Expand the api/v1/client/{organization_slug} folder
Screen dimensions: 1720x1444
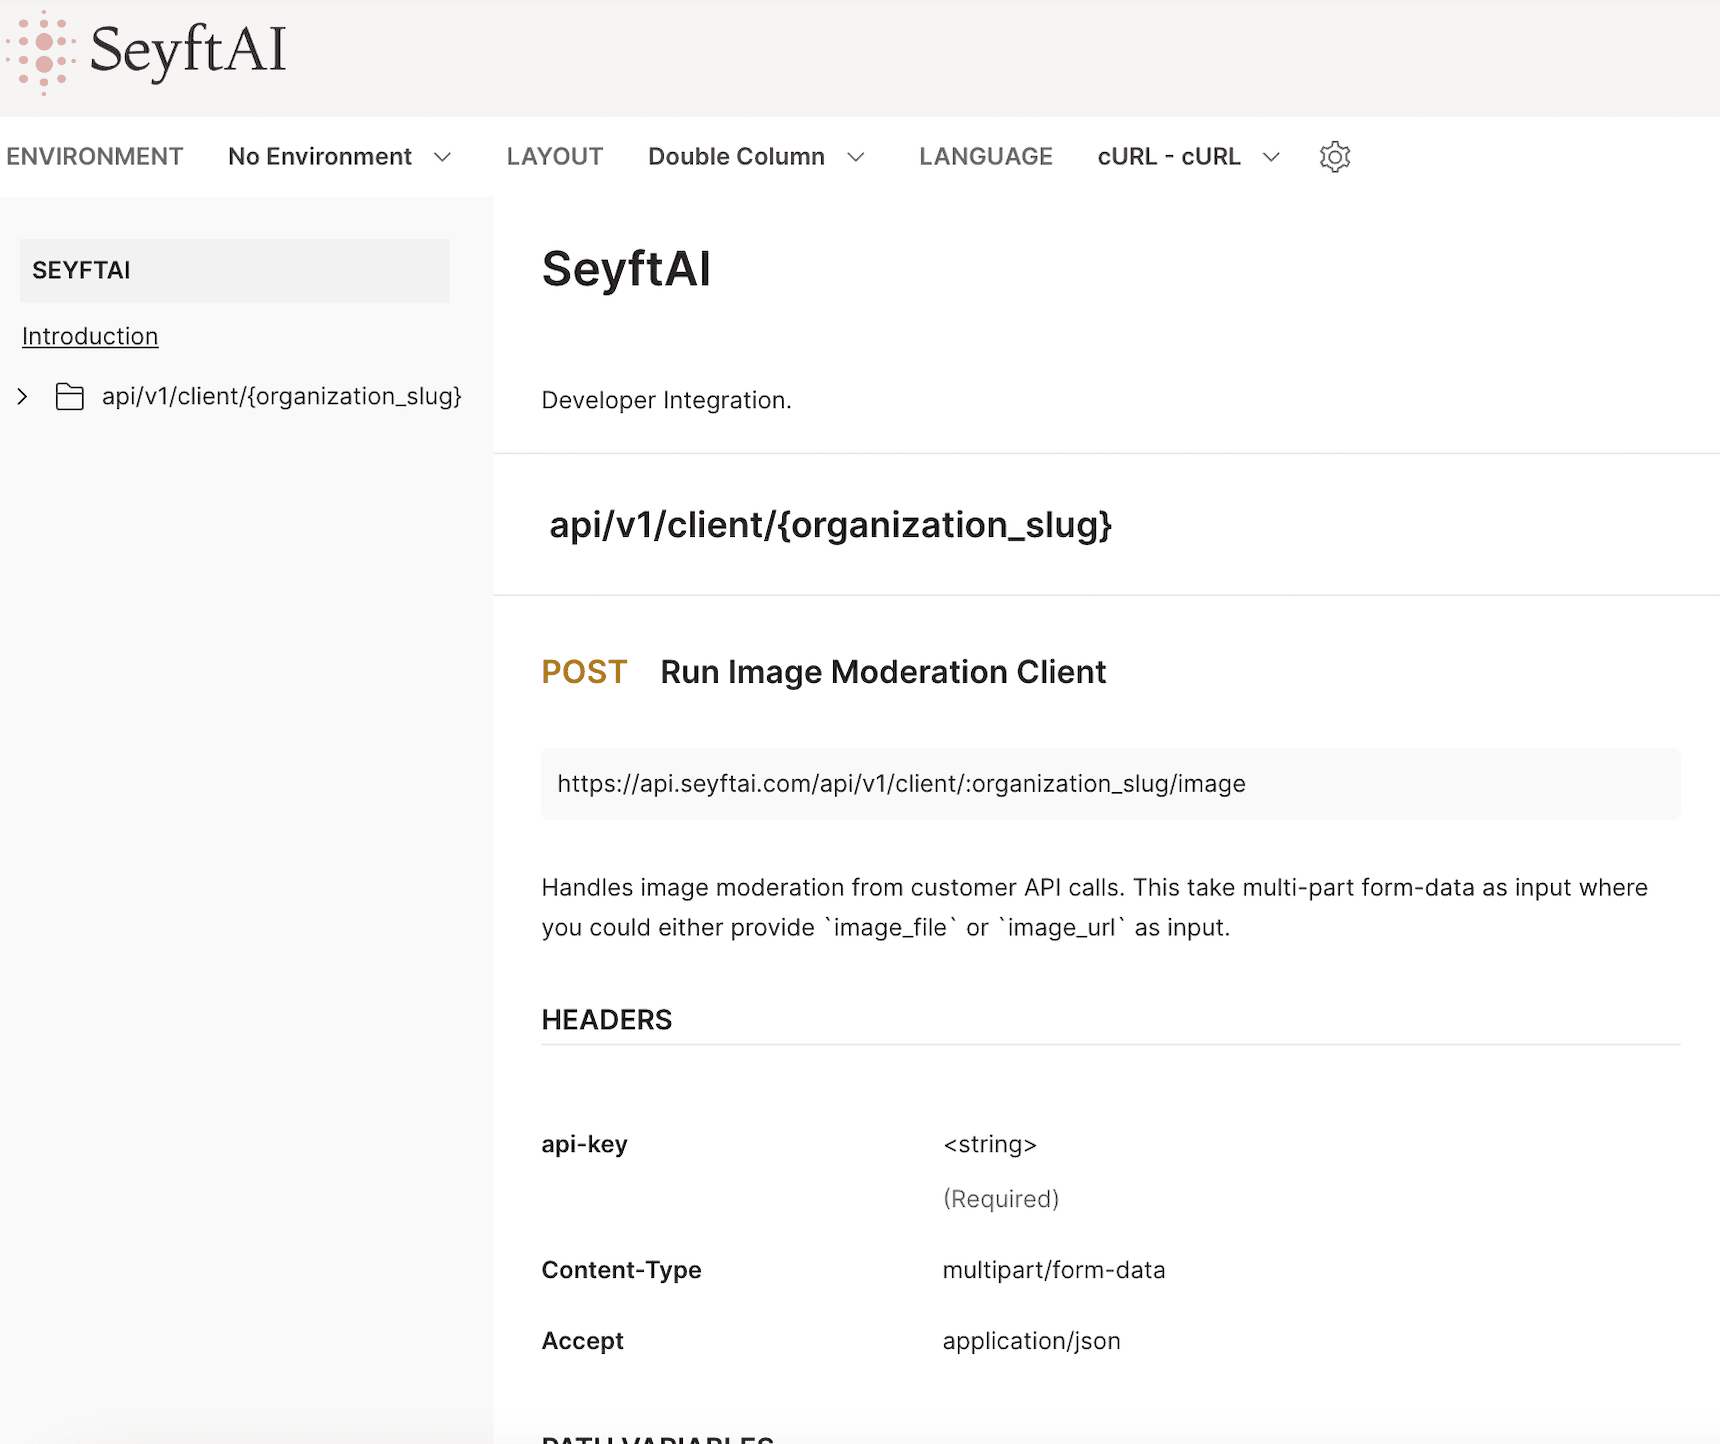281,396
